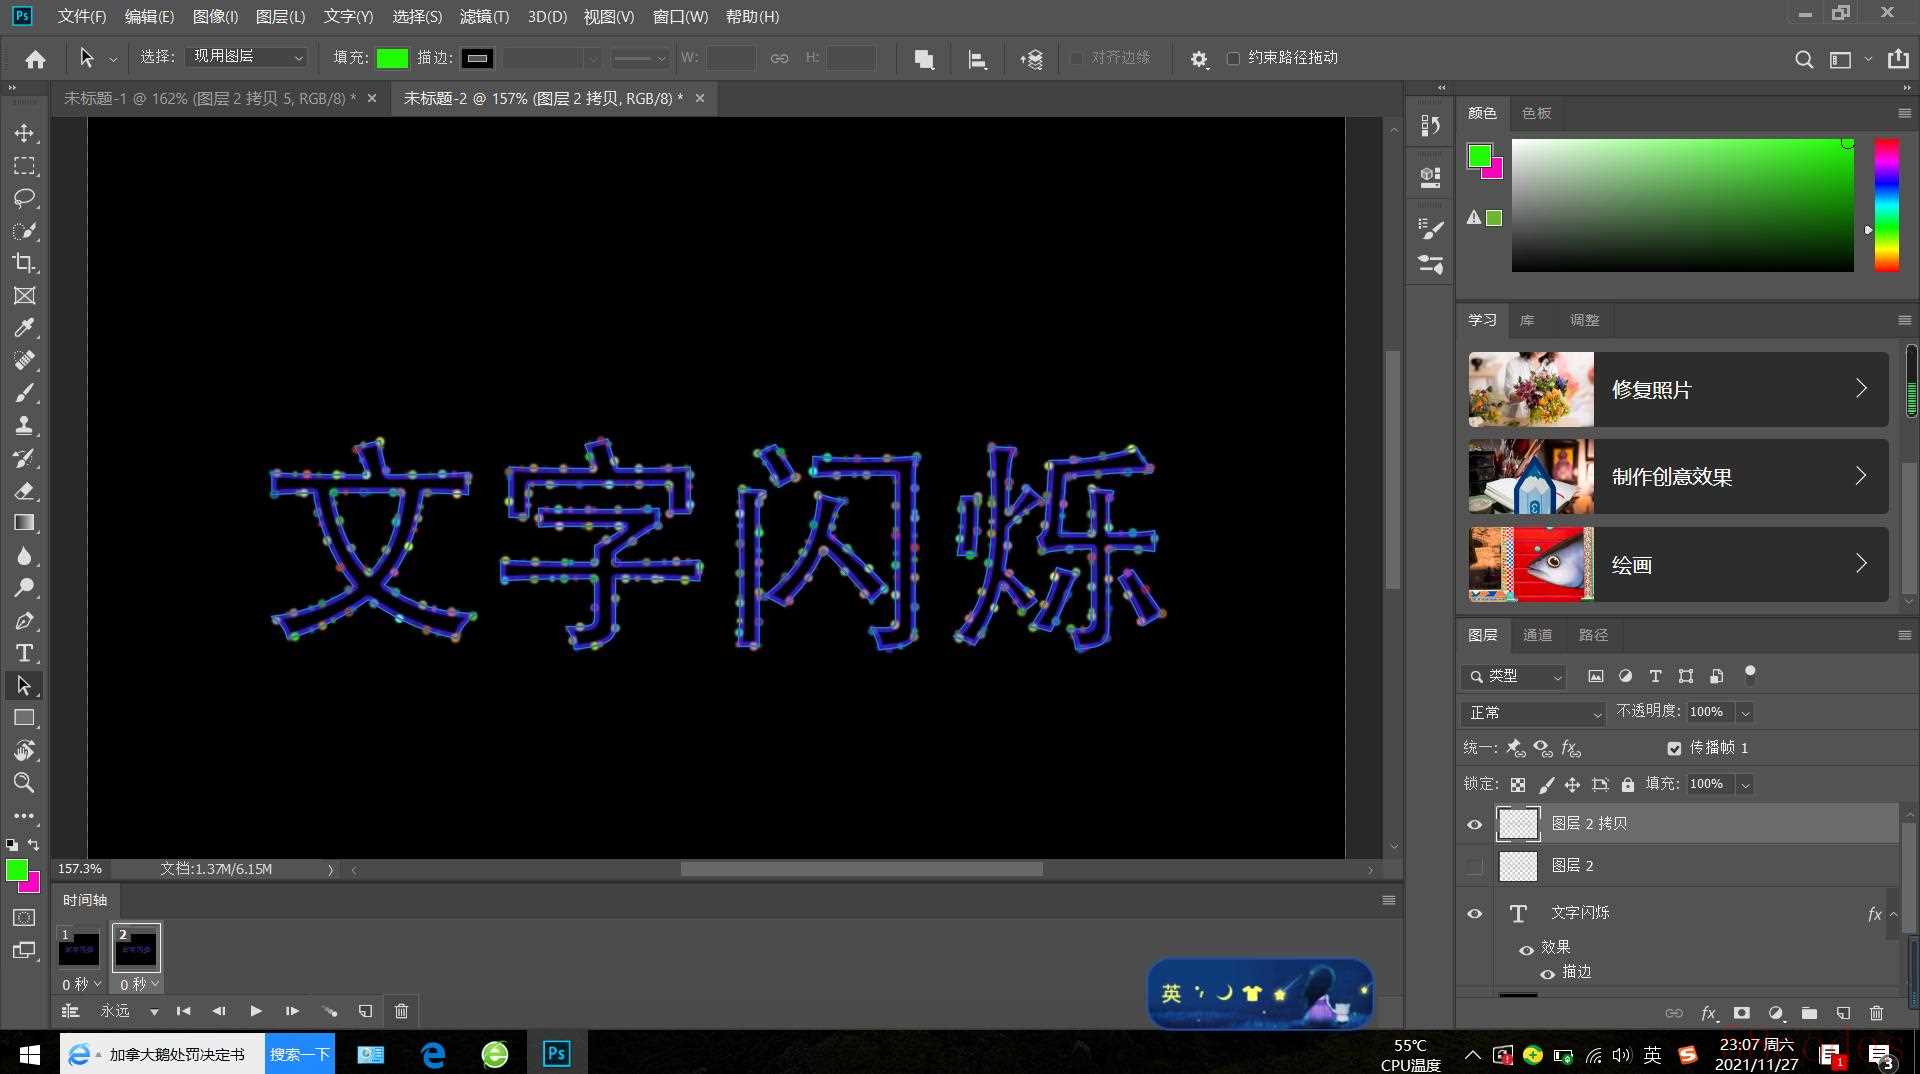Expand frame 1 delay time dropdown
This screenshot has height=1074, width=1920.
[82, 985]
